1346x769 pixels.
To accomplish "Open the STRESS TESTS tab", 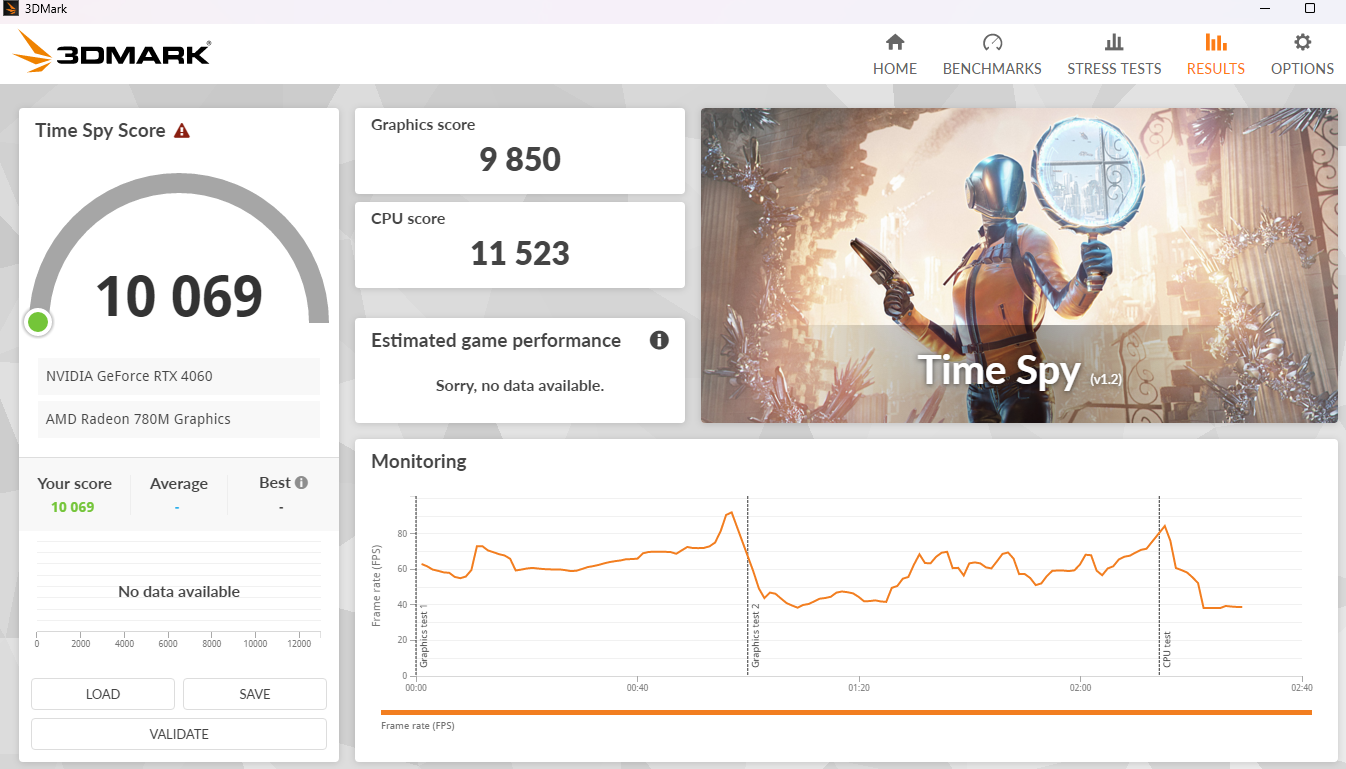I will 1114,54.
